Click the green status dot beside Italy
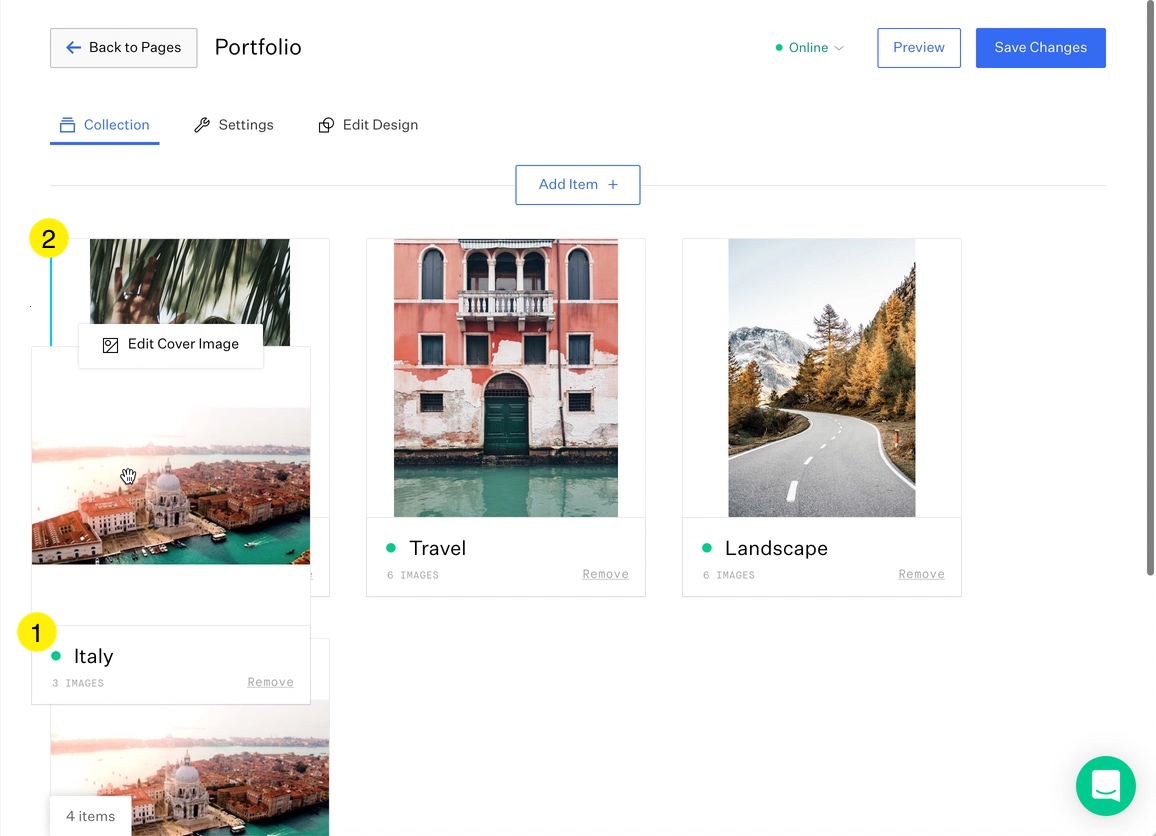The image size is (1156, 836). (56, 656)
